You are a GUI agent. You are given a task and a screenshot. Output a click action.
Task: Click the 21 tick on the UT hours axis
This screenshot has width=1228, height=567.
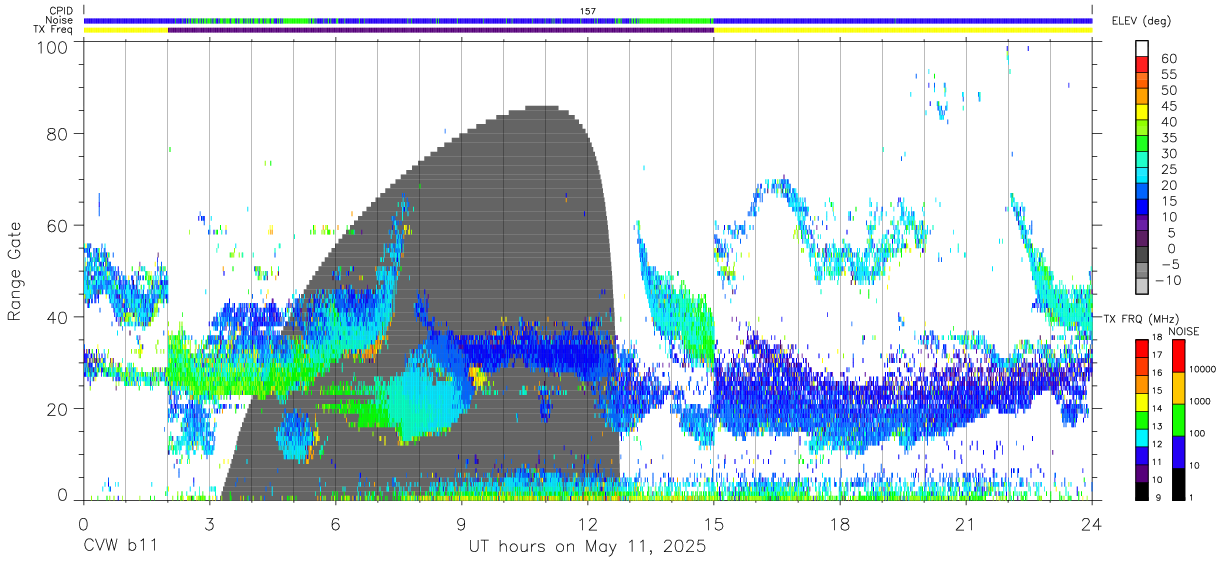[x=965, y=524]
